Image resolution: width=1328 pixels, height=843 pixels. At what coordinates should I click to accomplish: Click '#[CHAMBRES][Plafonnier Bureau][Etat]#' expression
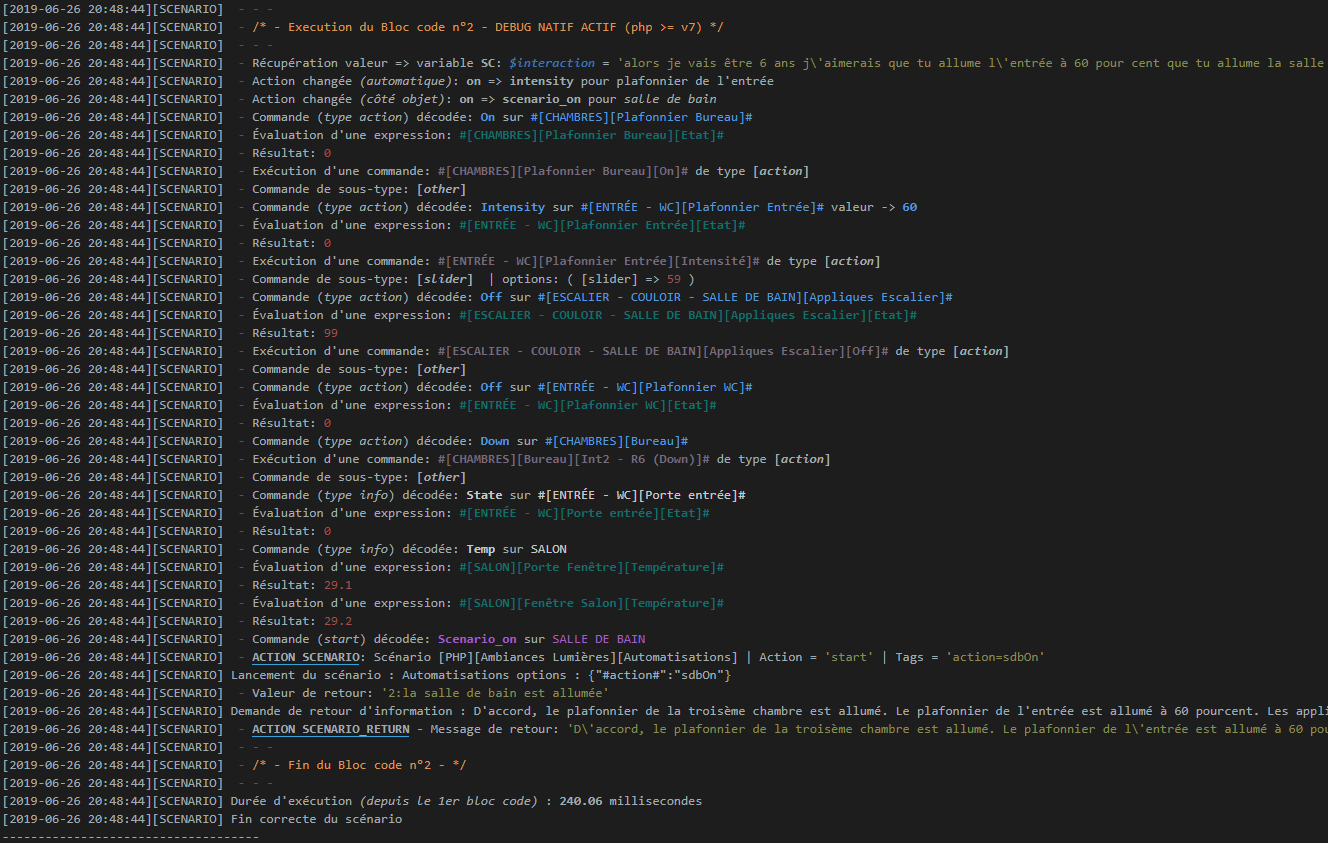pos(591,135)
